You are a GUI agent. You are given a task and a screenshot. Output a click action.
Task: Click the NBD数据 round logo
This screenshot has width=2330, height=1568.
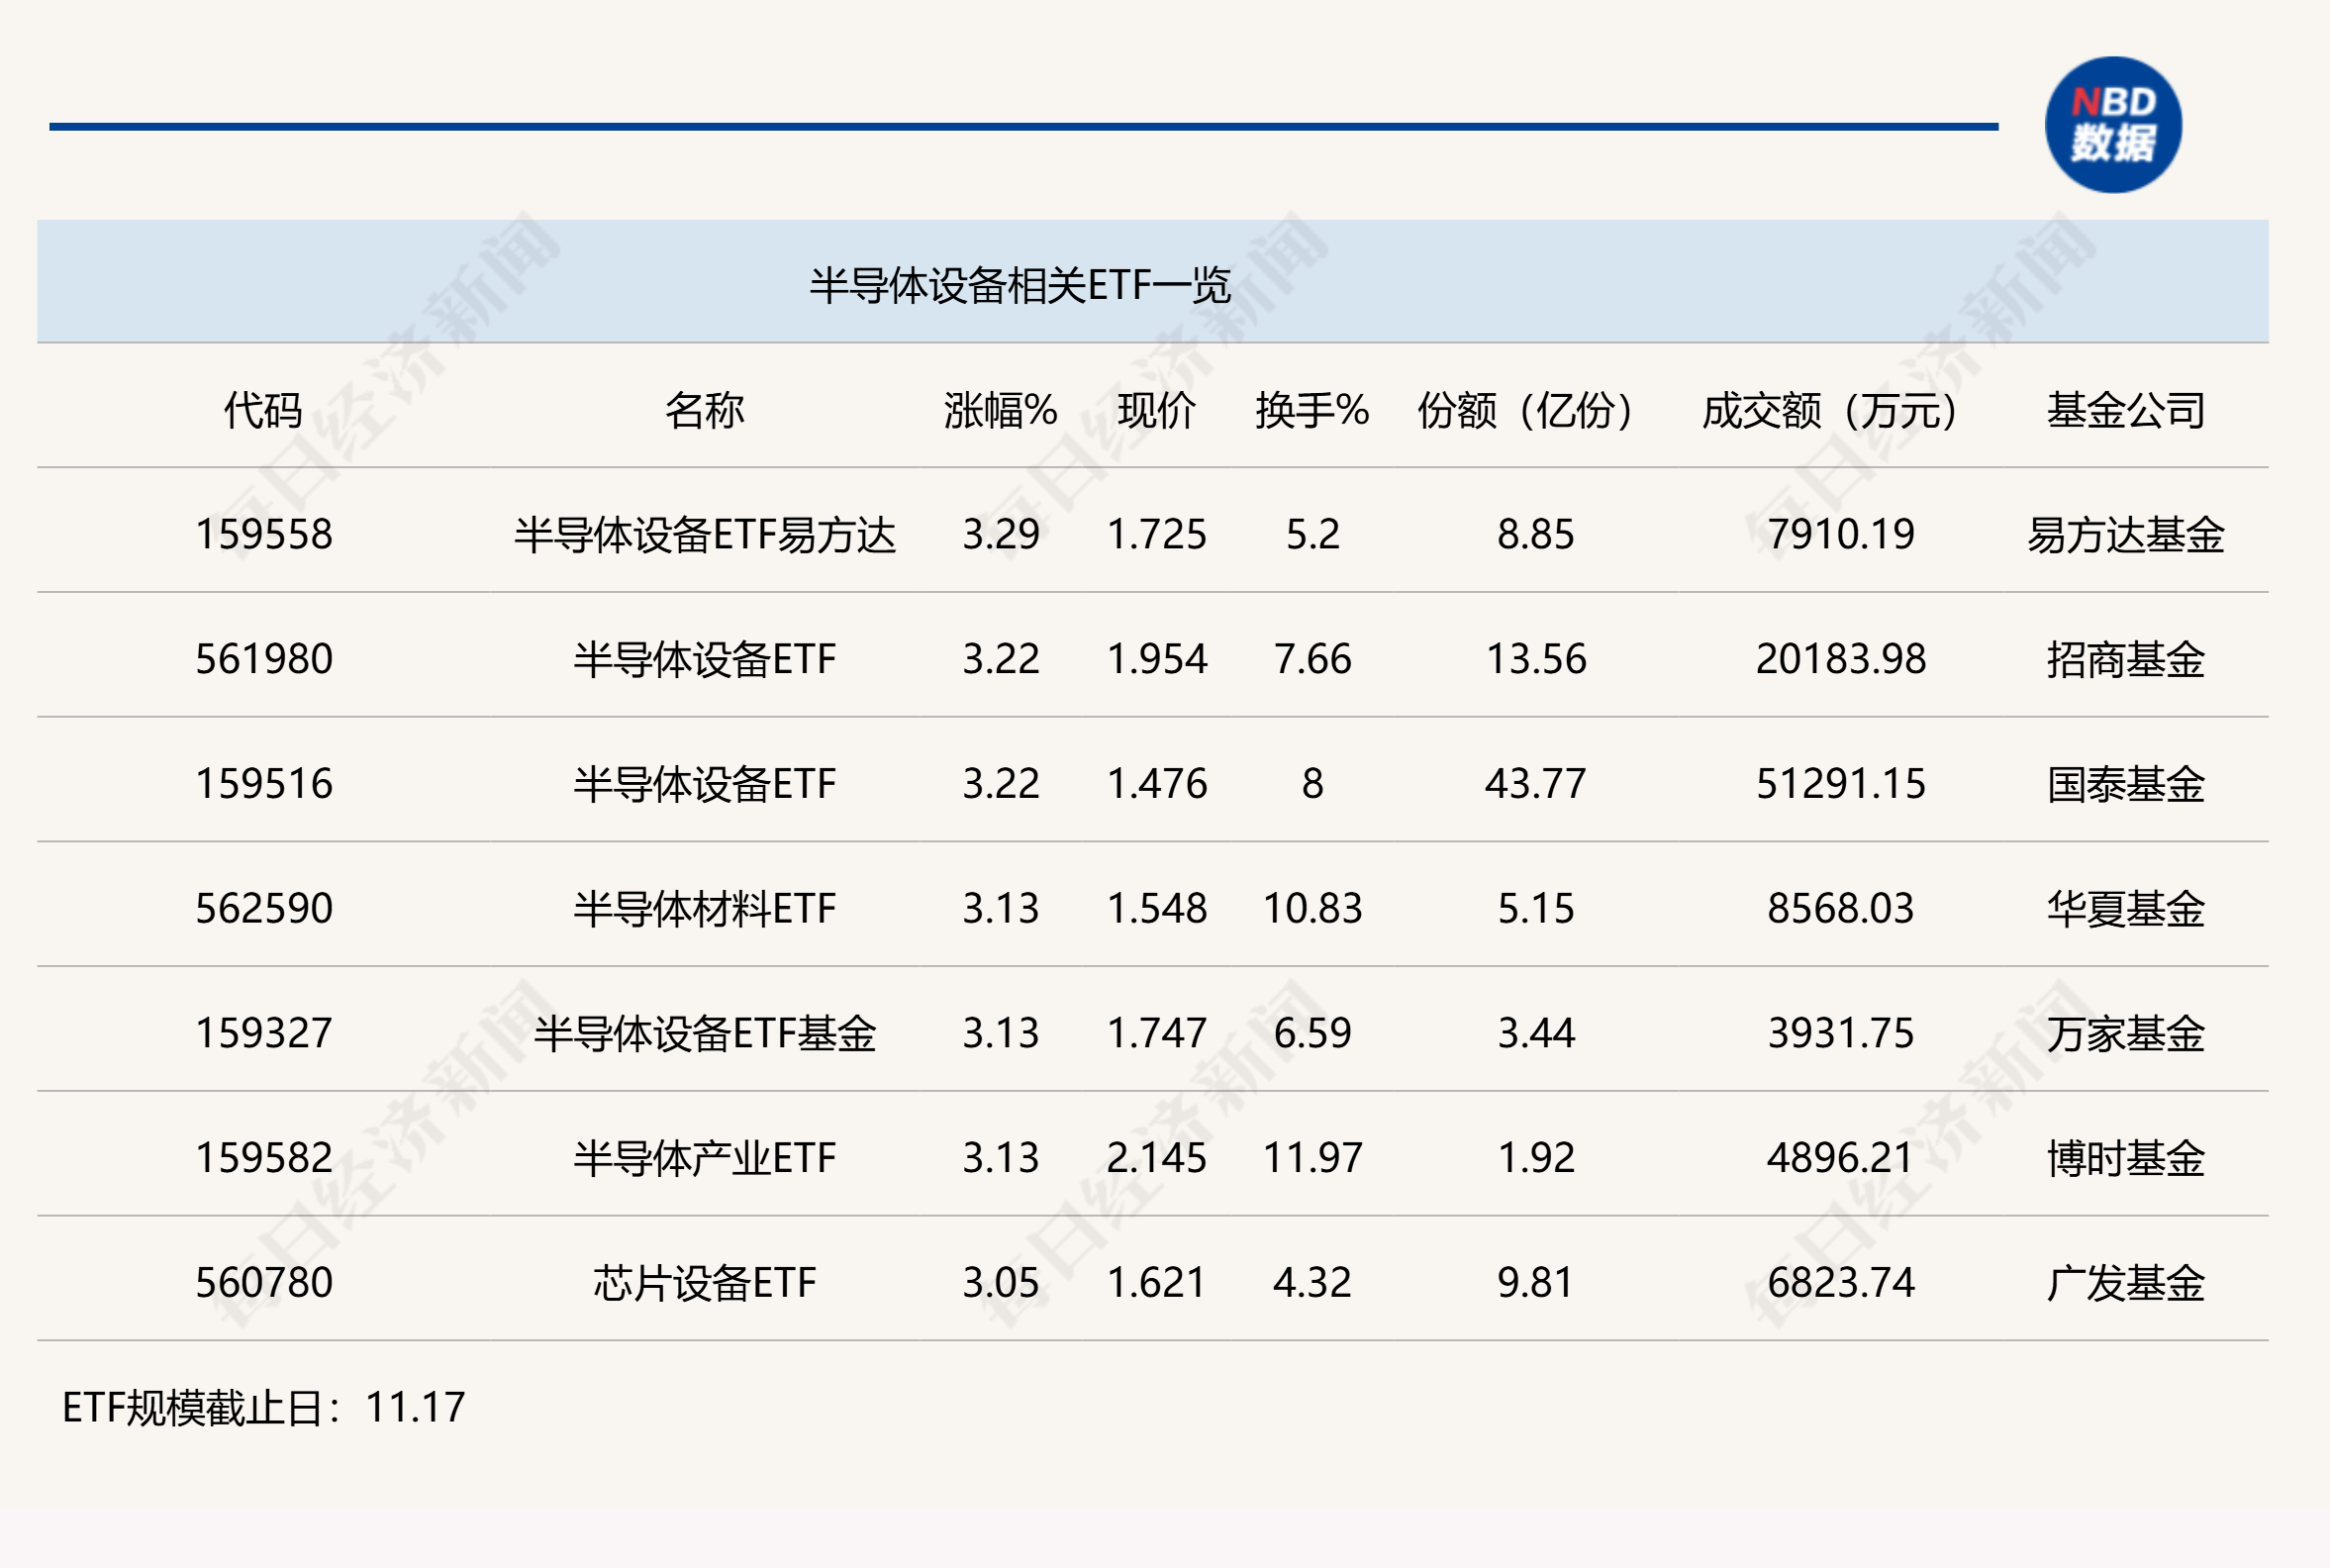[2112, 125]
